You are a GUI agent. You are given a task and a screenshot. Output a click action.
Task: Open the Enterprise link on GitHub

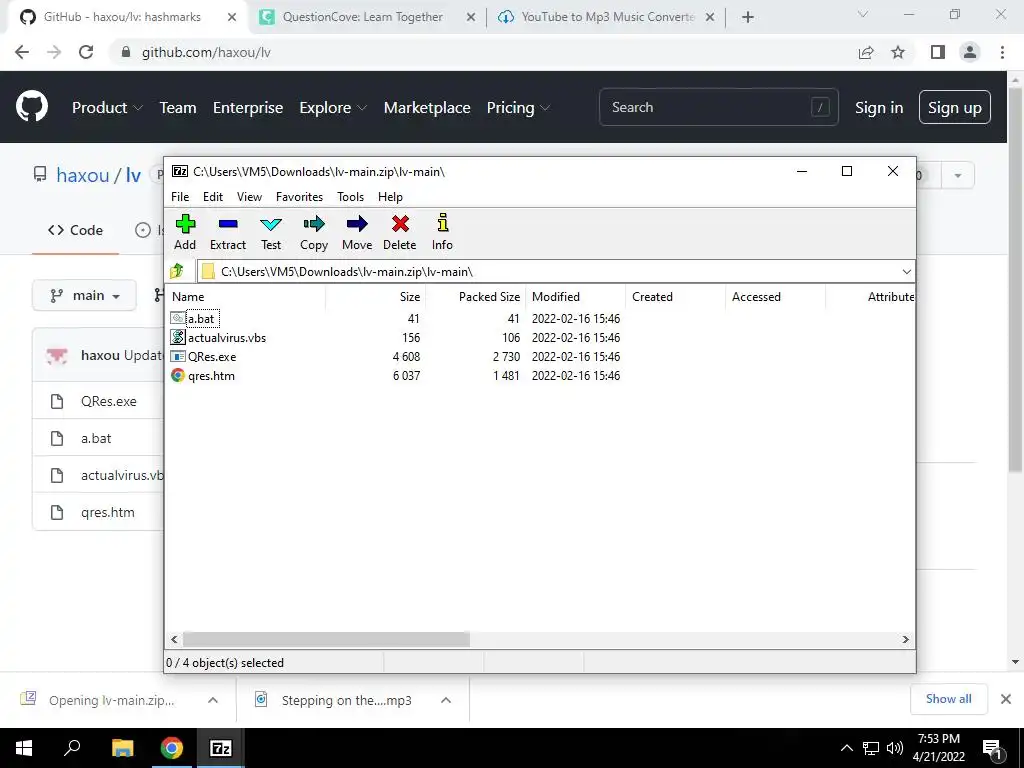point(248,108)
